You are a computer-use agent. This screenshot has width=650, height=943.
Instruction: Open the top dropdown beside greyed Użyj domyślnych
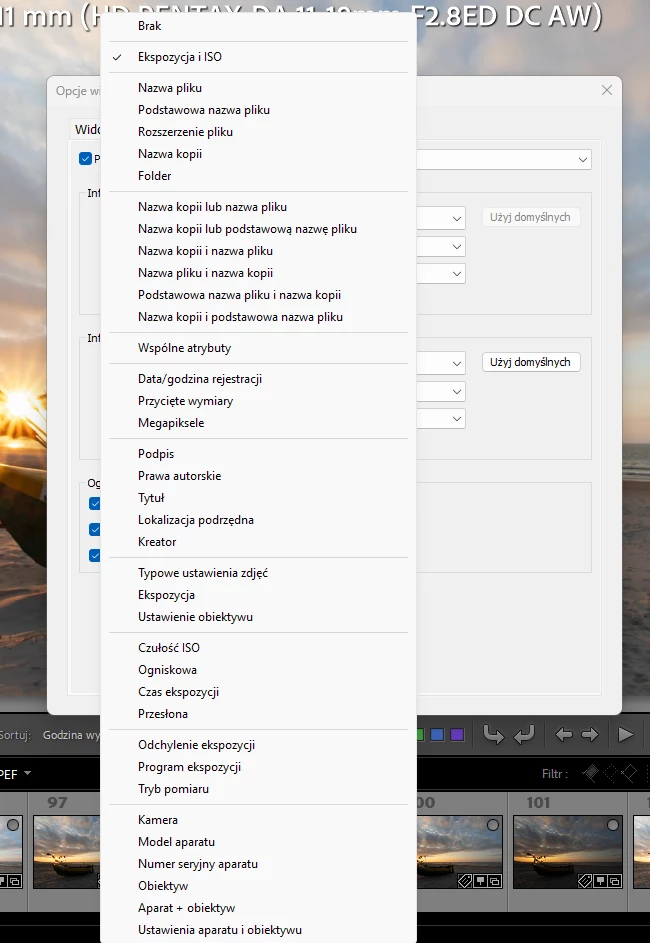[x=441, y=218]
